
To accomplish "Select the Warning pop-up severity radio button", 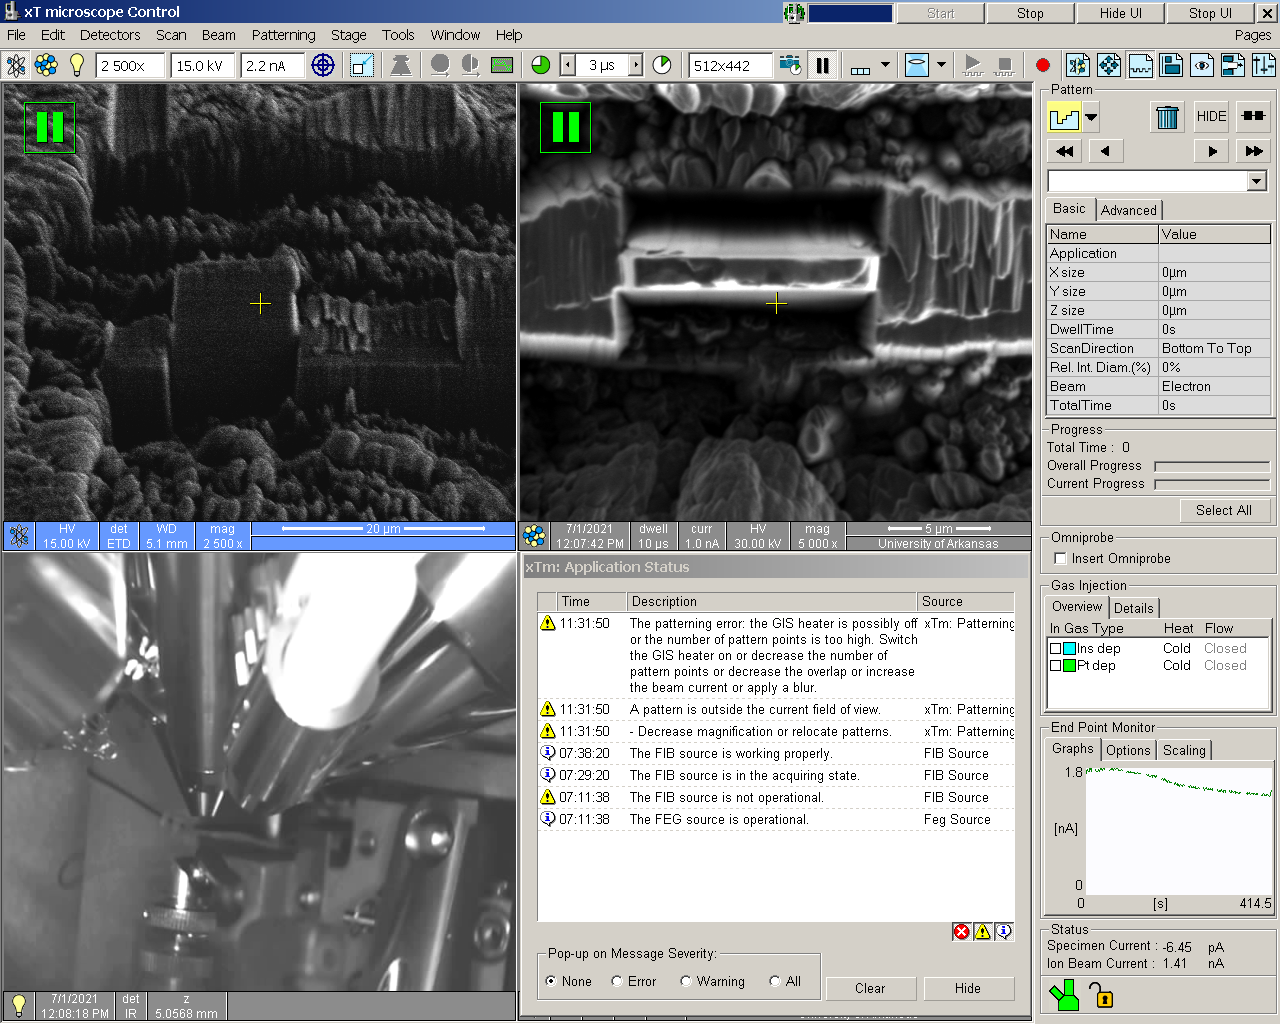I will click(686, 982).
